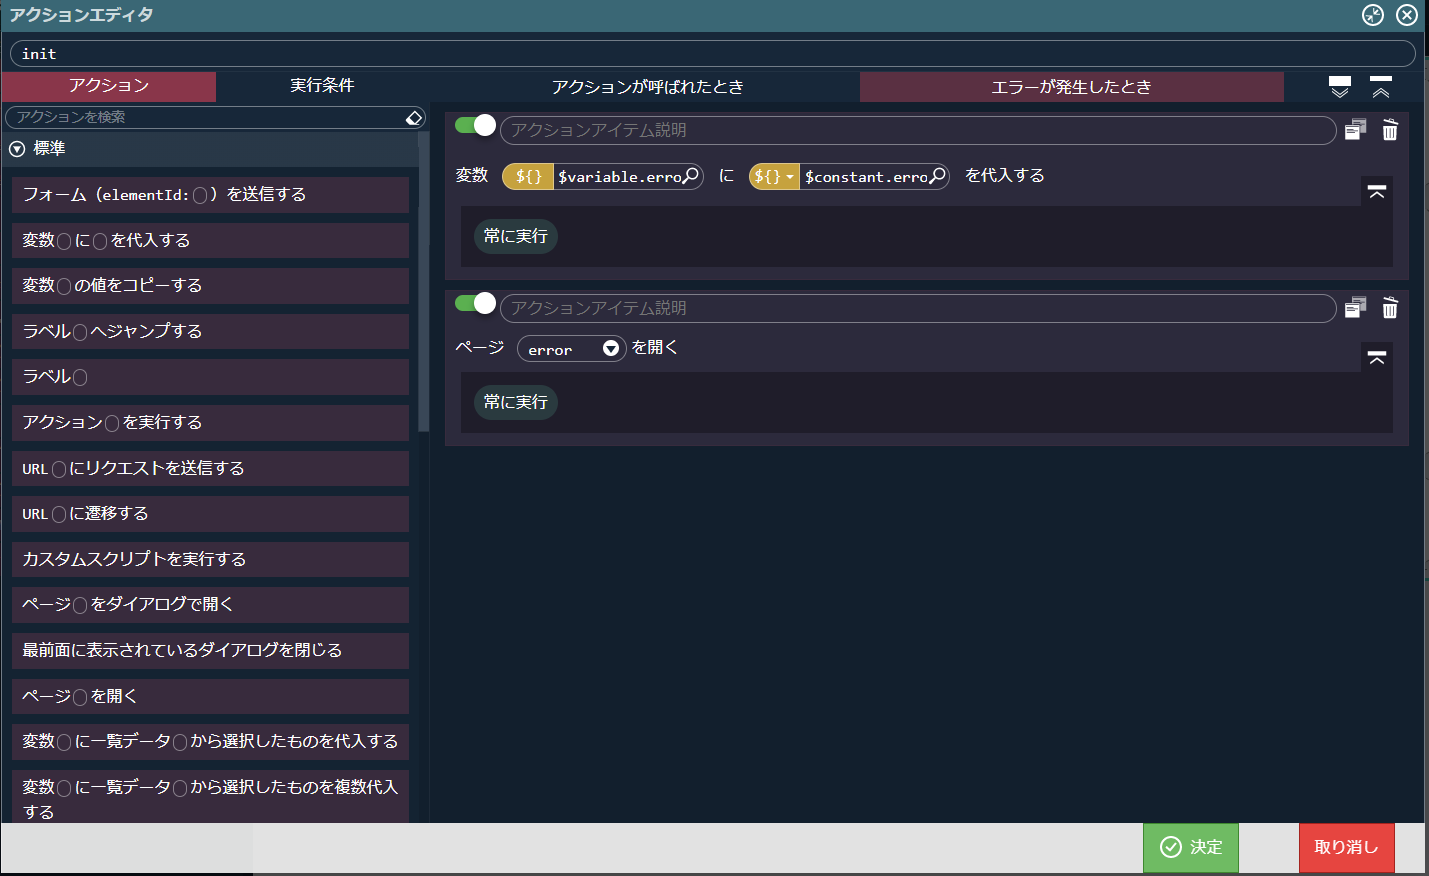The image size is (1429, 876).
Task: Select 変数◯に◯を代入する action
Action: [210, 240]
